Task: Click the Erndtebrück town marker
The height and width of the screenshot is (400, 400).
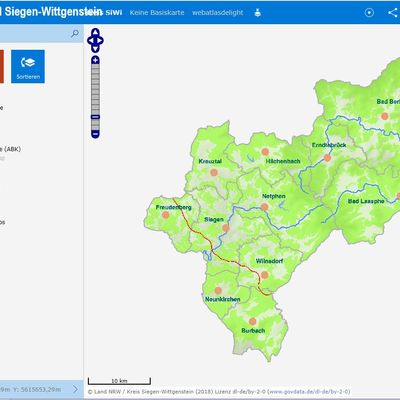Action: click(328, 158)
